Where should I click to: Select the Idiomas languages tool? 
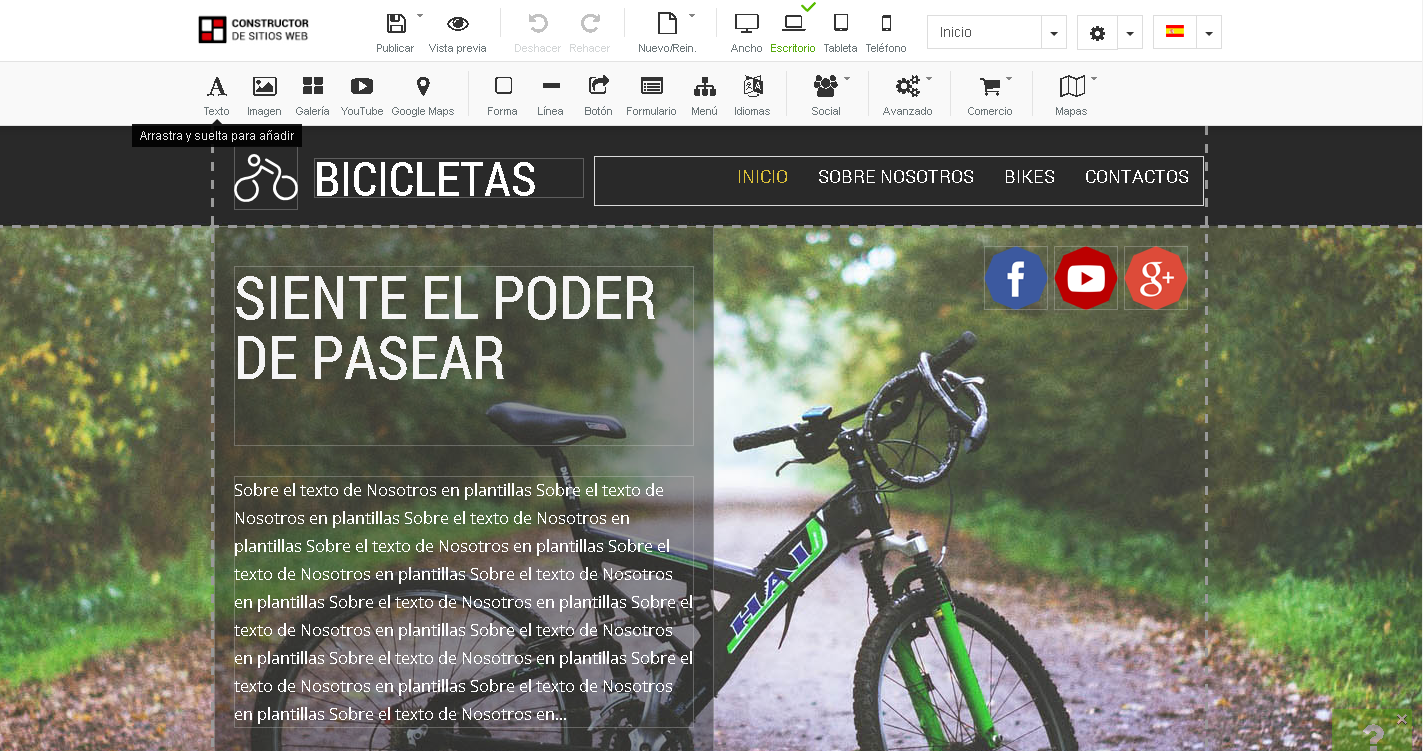(x=753, y=96)
